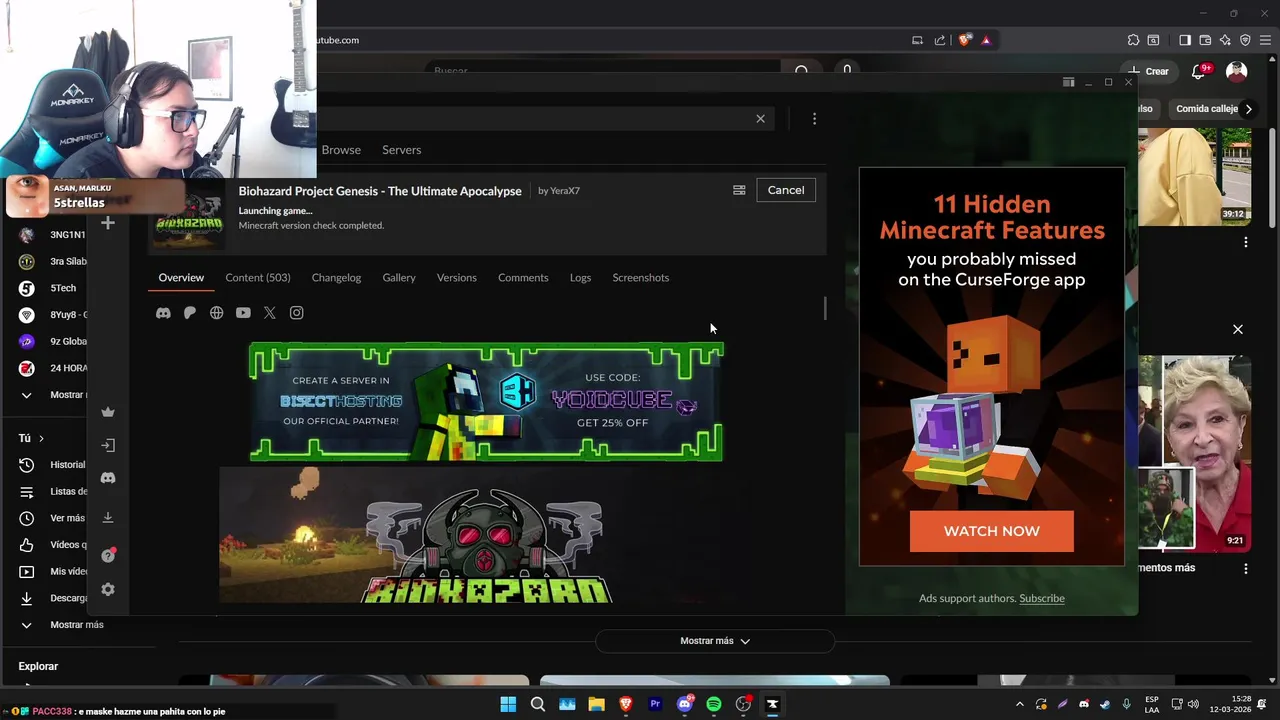The height and width of the screenshot is (720, 1280).
Task: Click the BisectHosting partner banner
Action: (x=486, y=402)
